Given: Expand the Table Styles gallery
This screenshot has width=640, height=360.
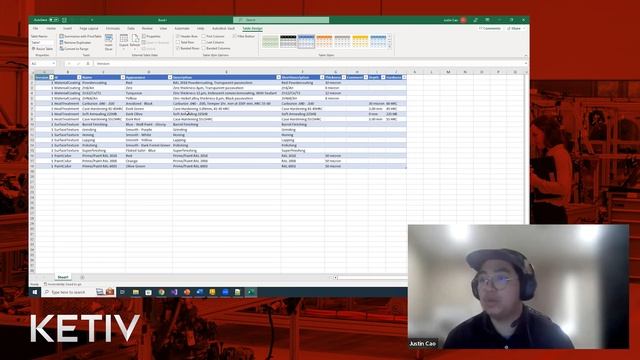Looking at the screenshot, I should click(389, 47).
